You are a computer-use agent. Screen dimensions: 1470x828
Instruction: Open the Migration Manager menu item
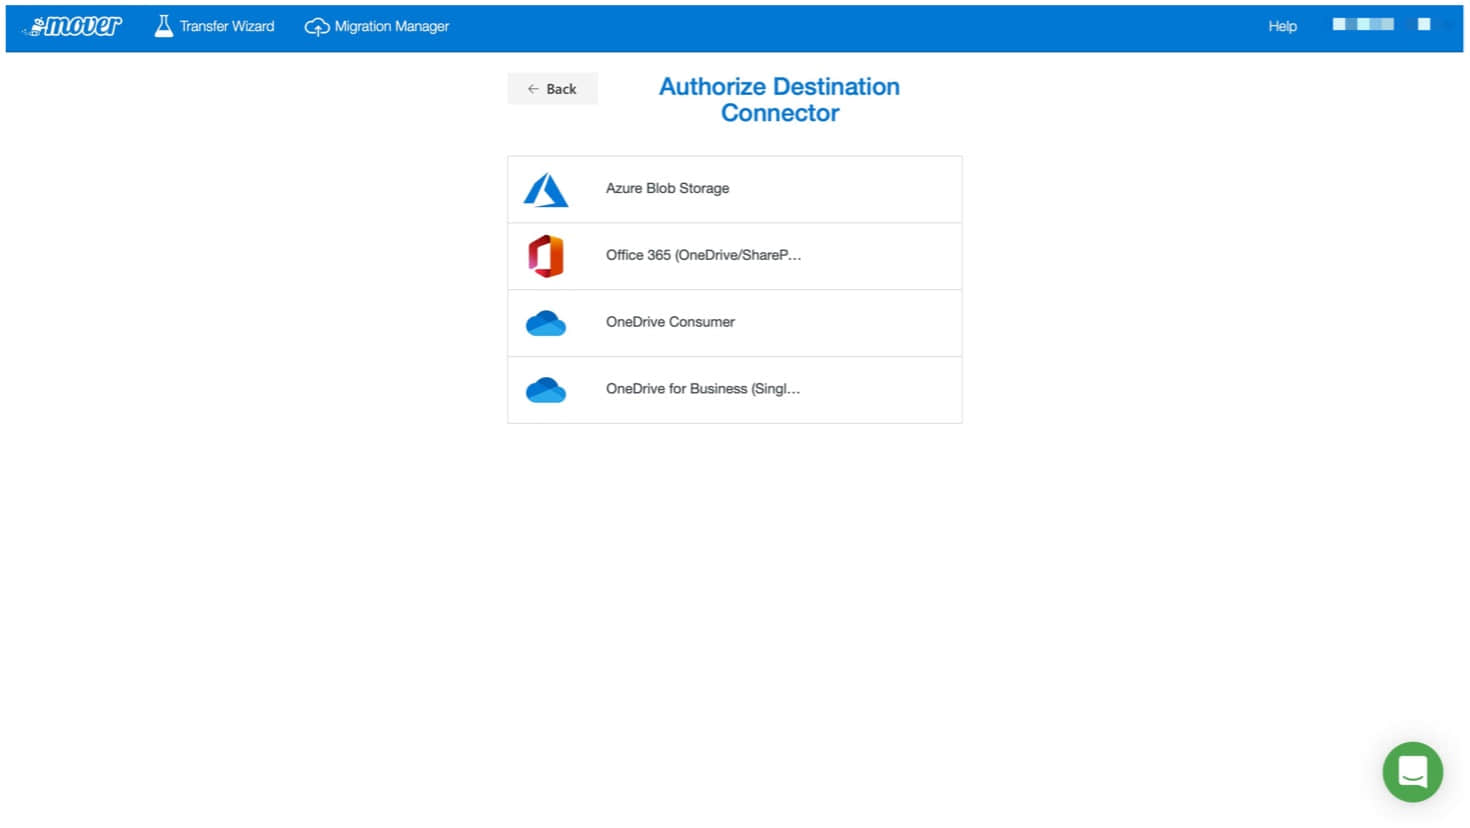click(x=377, y=27)
